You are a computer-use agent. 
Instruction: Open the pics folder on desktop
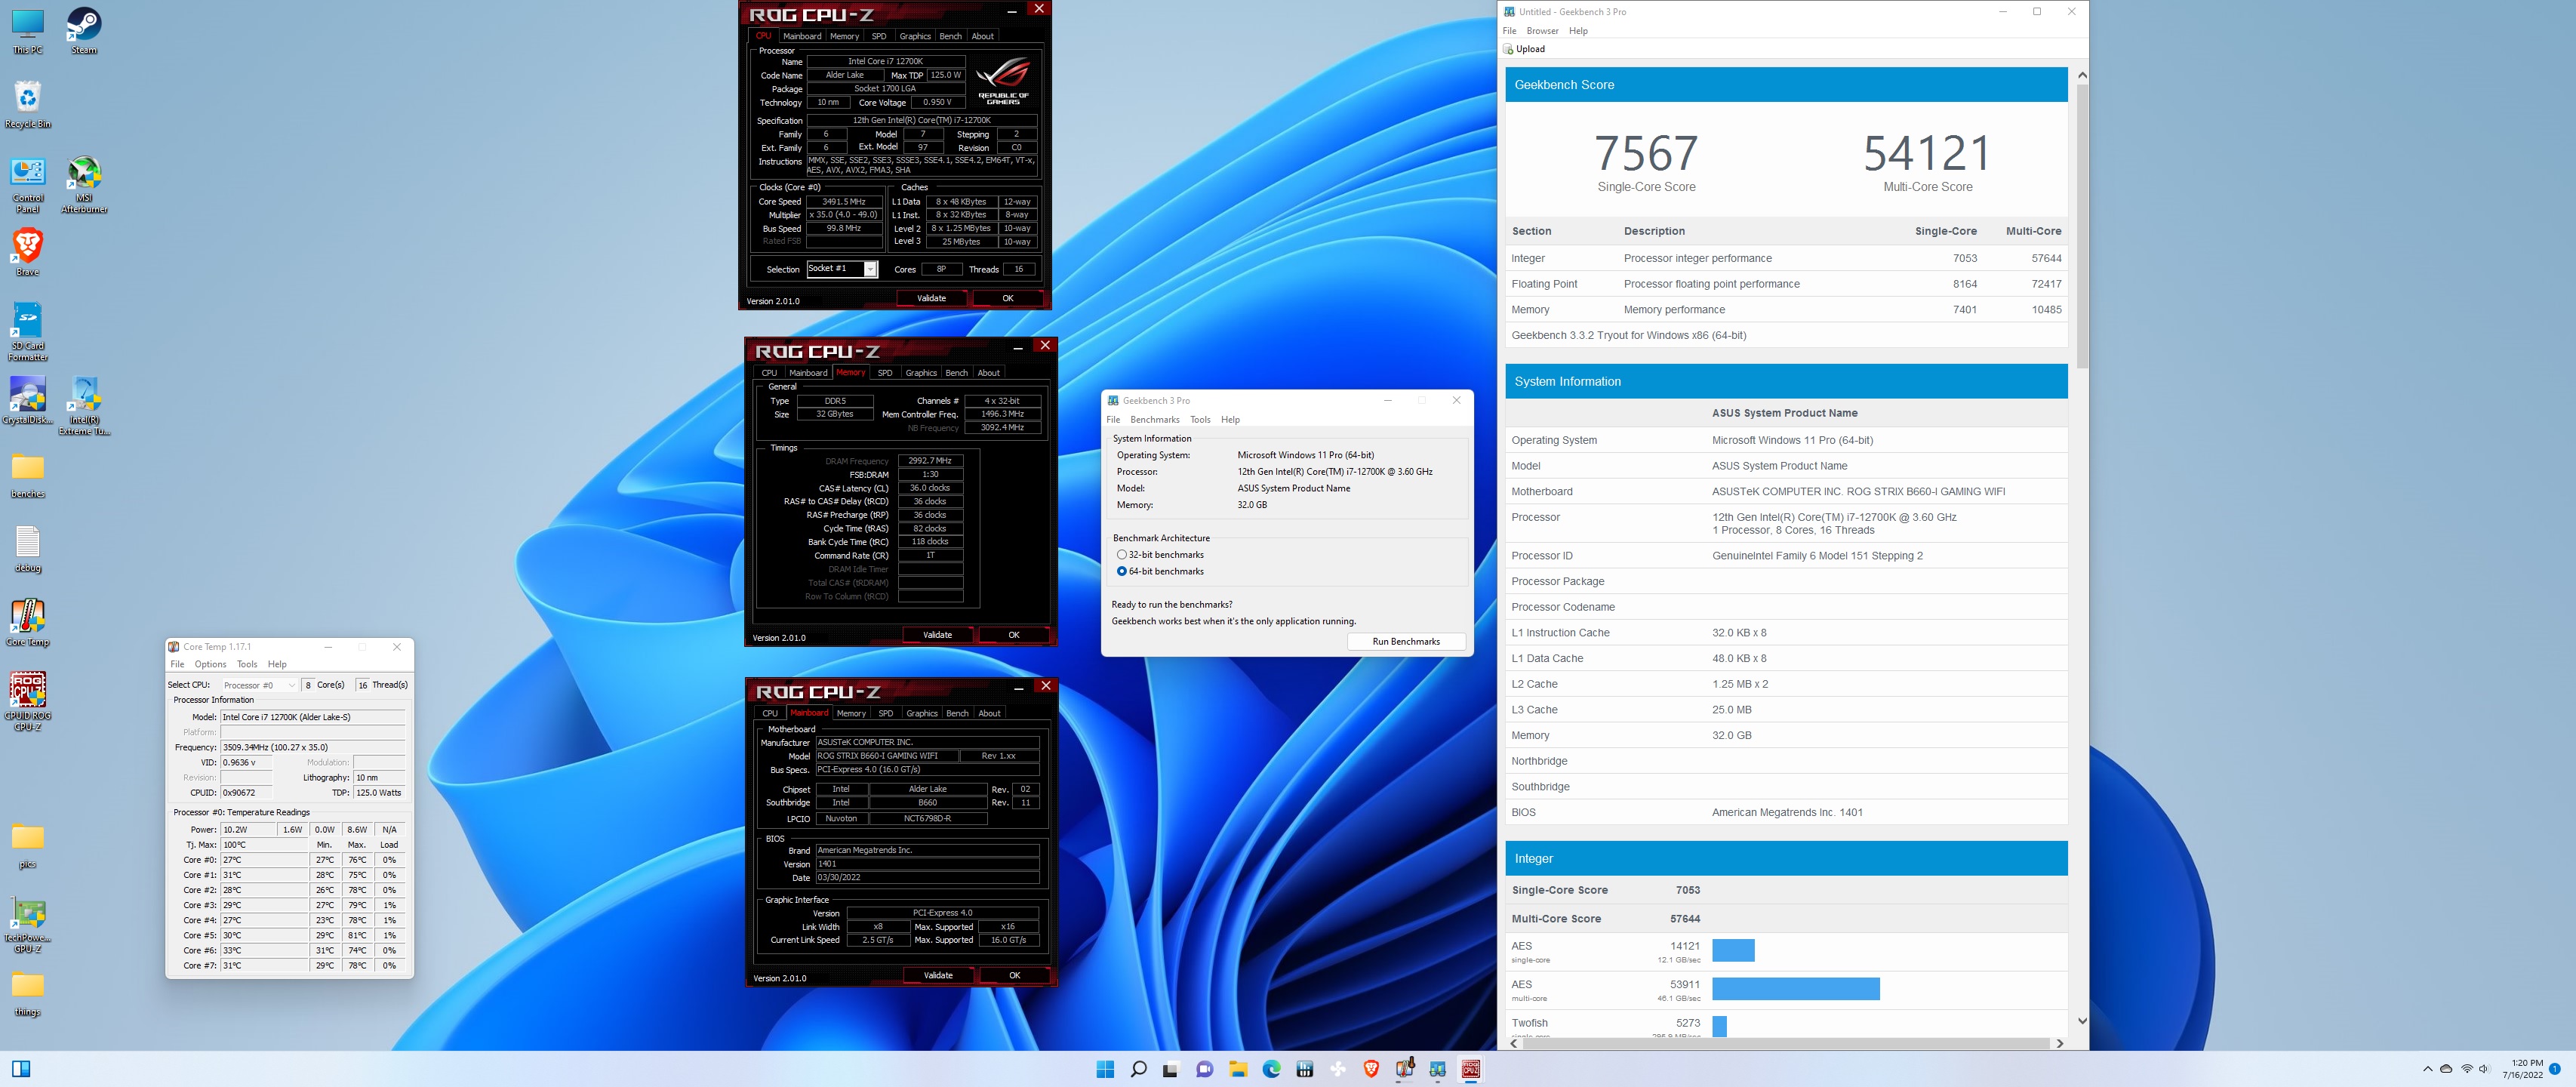tap(27, 846)
